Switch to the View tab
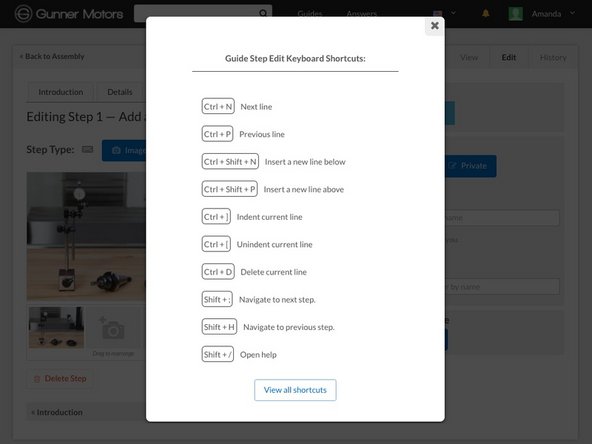592x444 pixels. (x=469, y=57)
